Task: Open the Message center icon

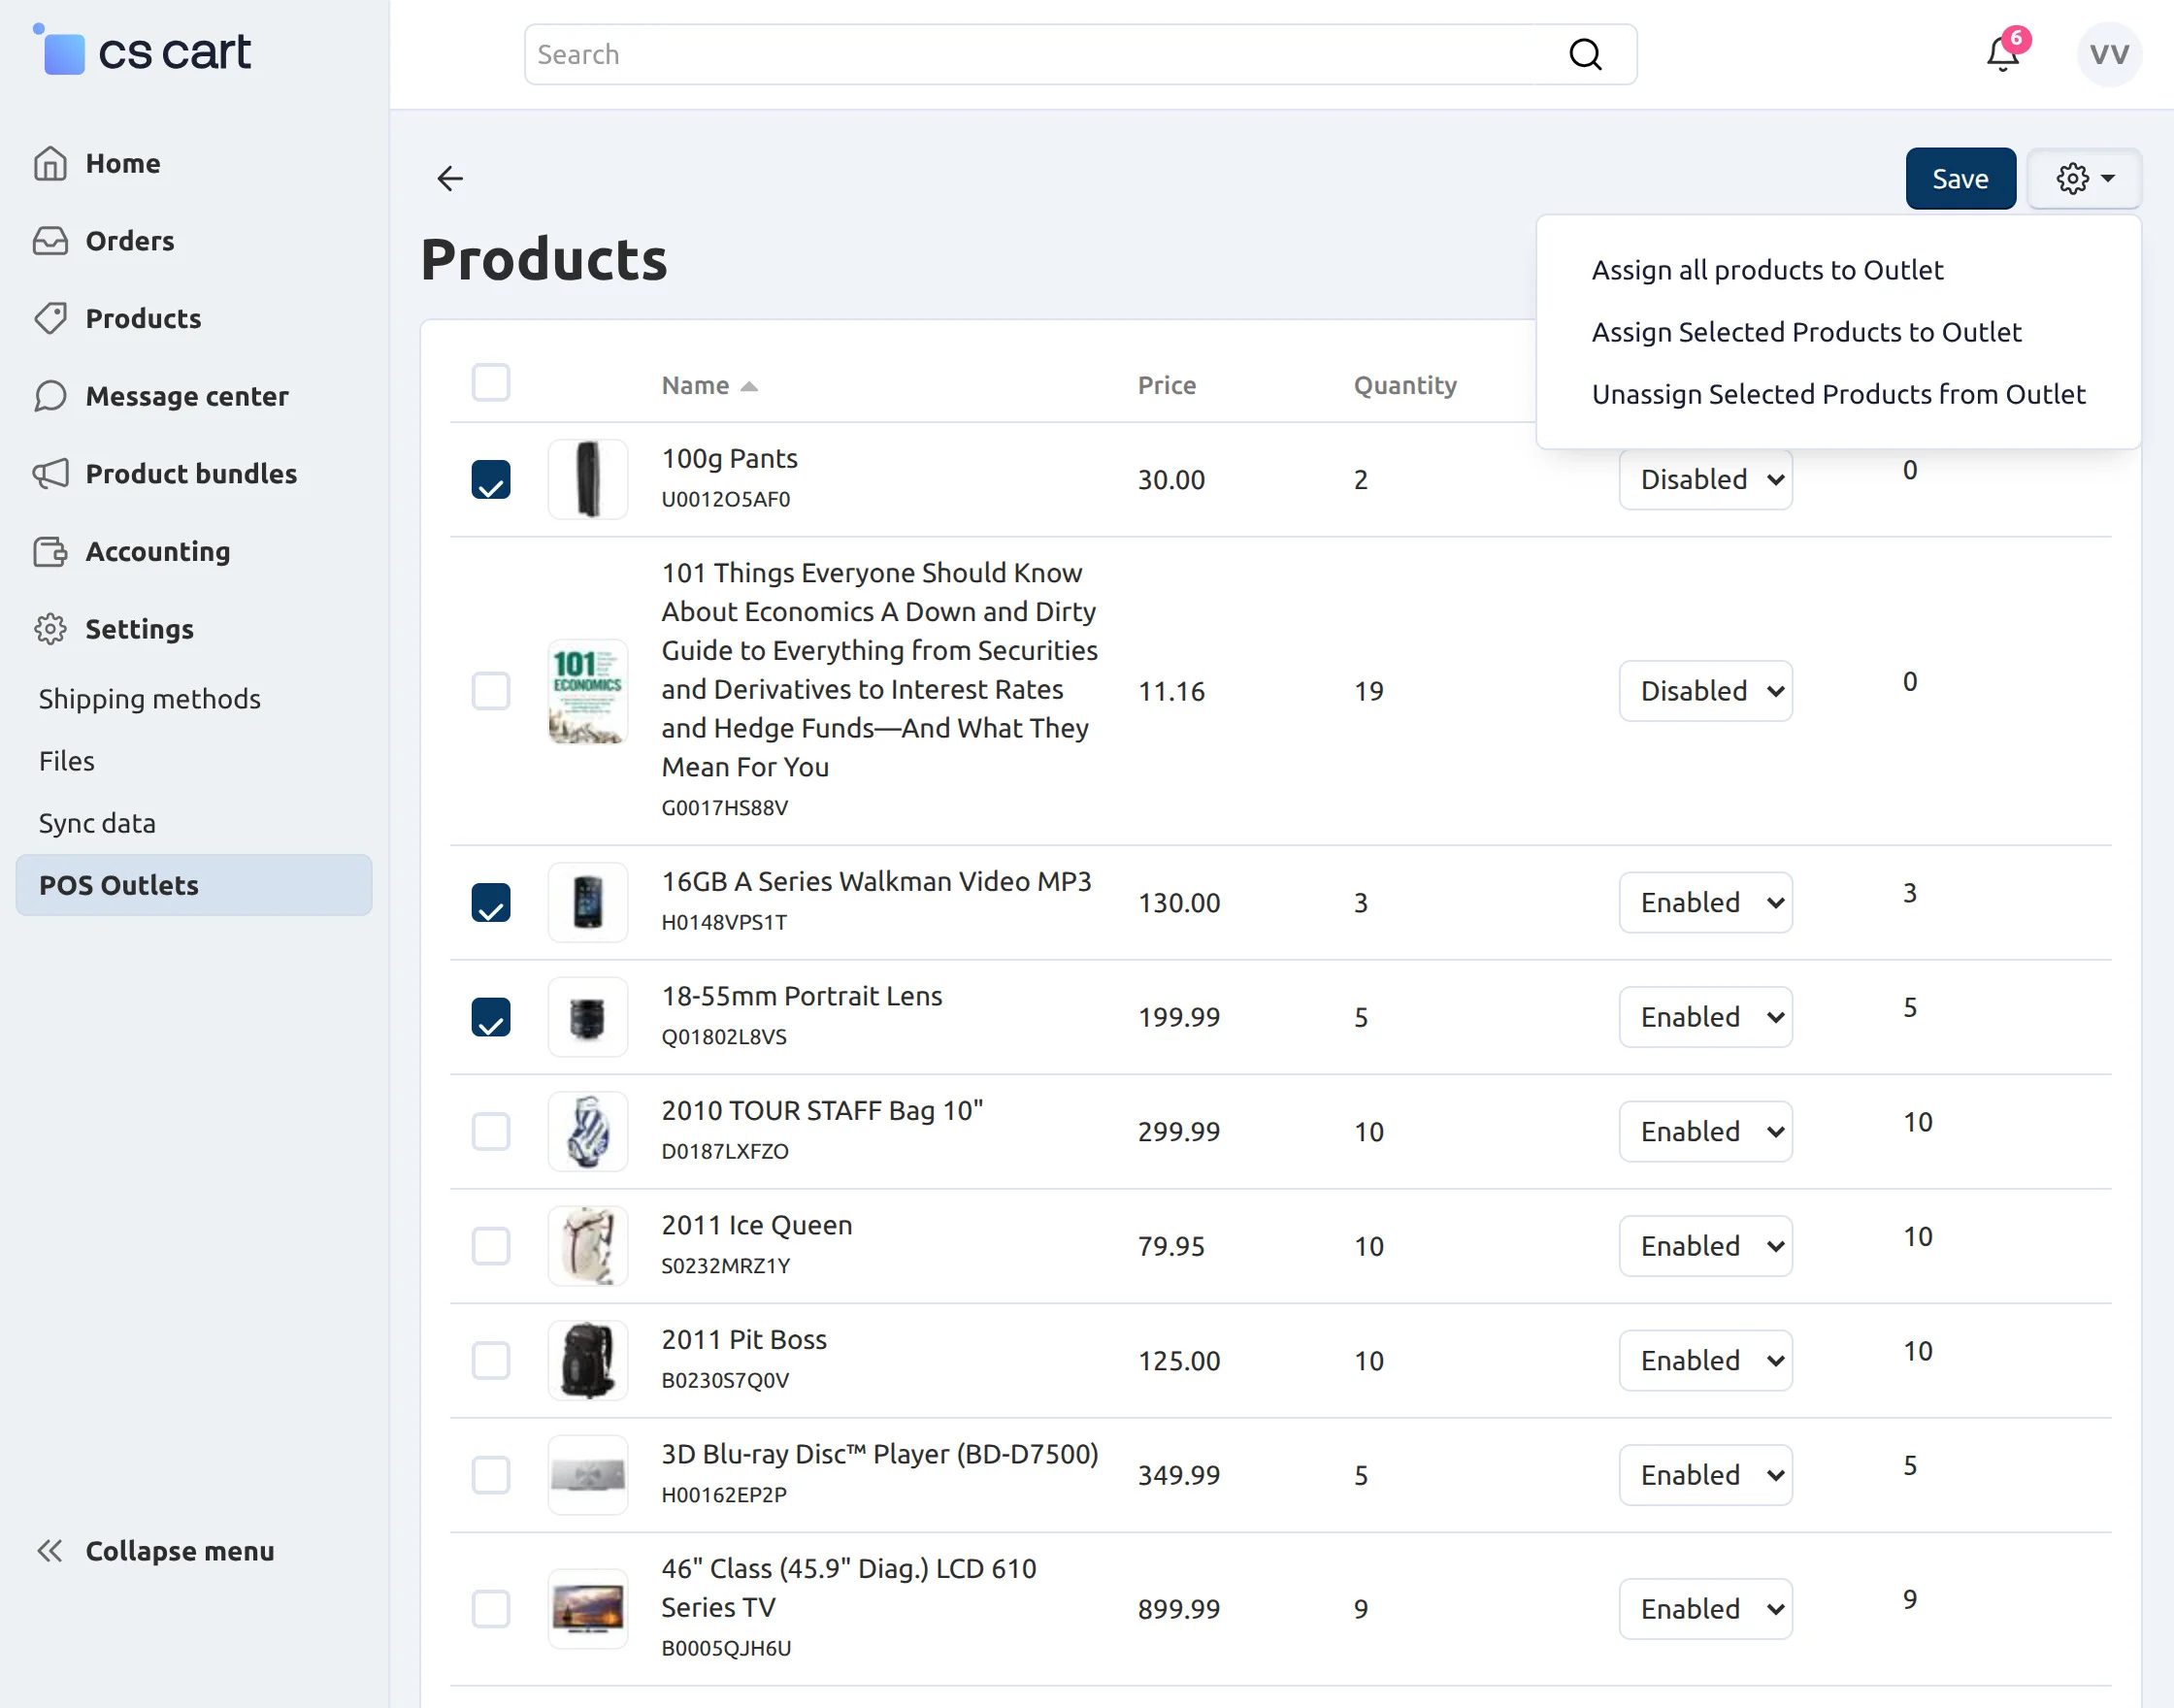Action: coord(51,396)
